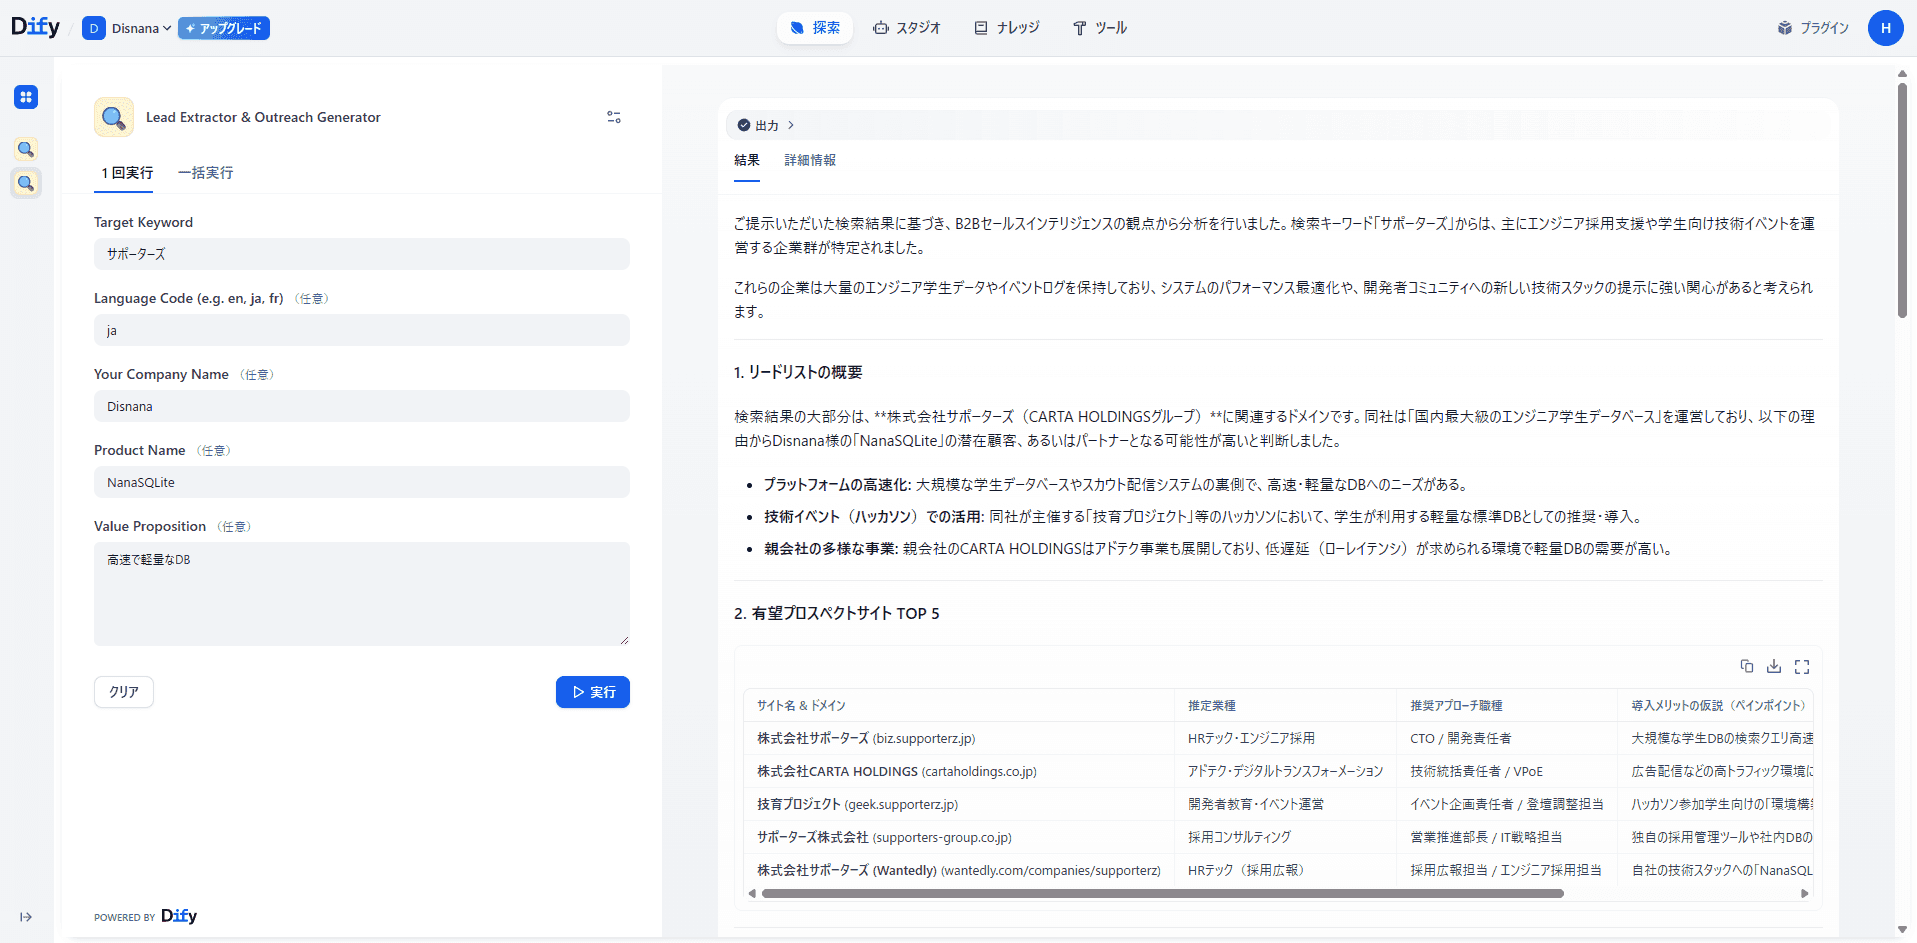Click the Lead Extractor app icon
This screenshot has width=1917, height=943.
[114, 117]
